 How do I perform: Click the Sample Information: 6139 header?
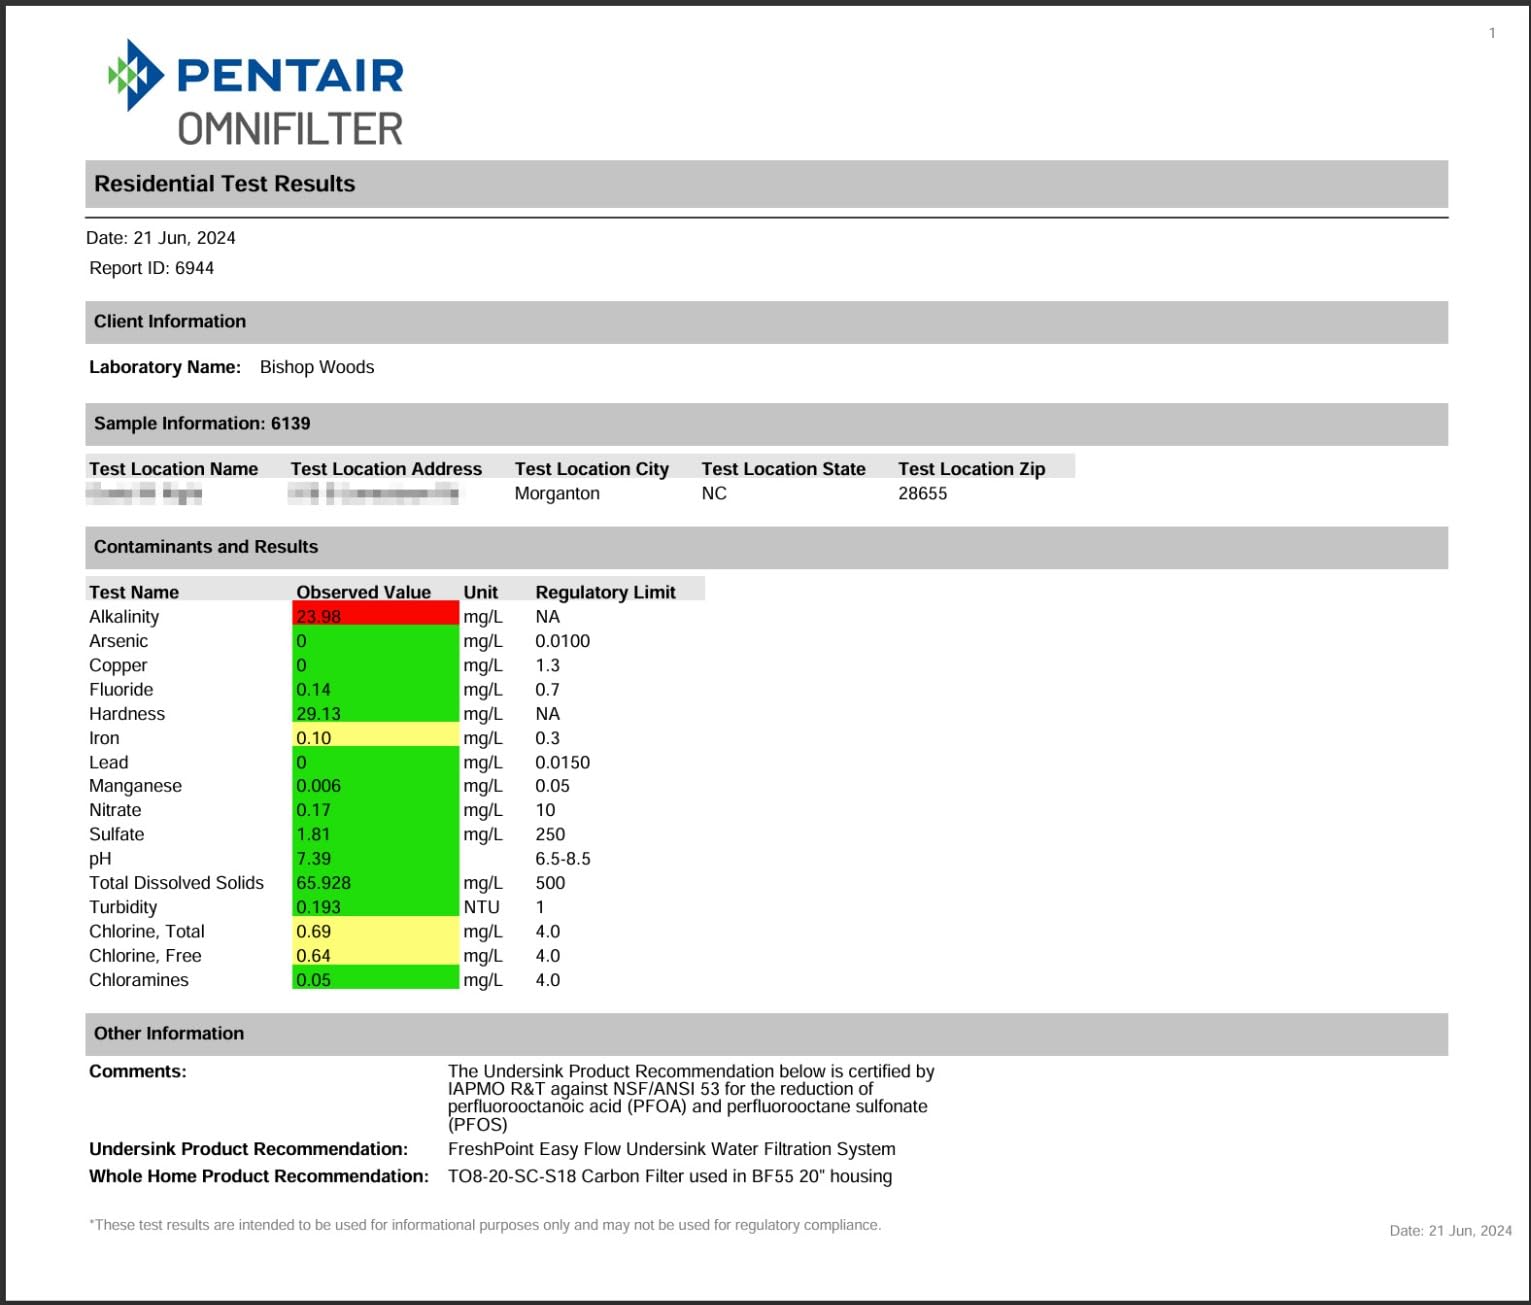766,424
